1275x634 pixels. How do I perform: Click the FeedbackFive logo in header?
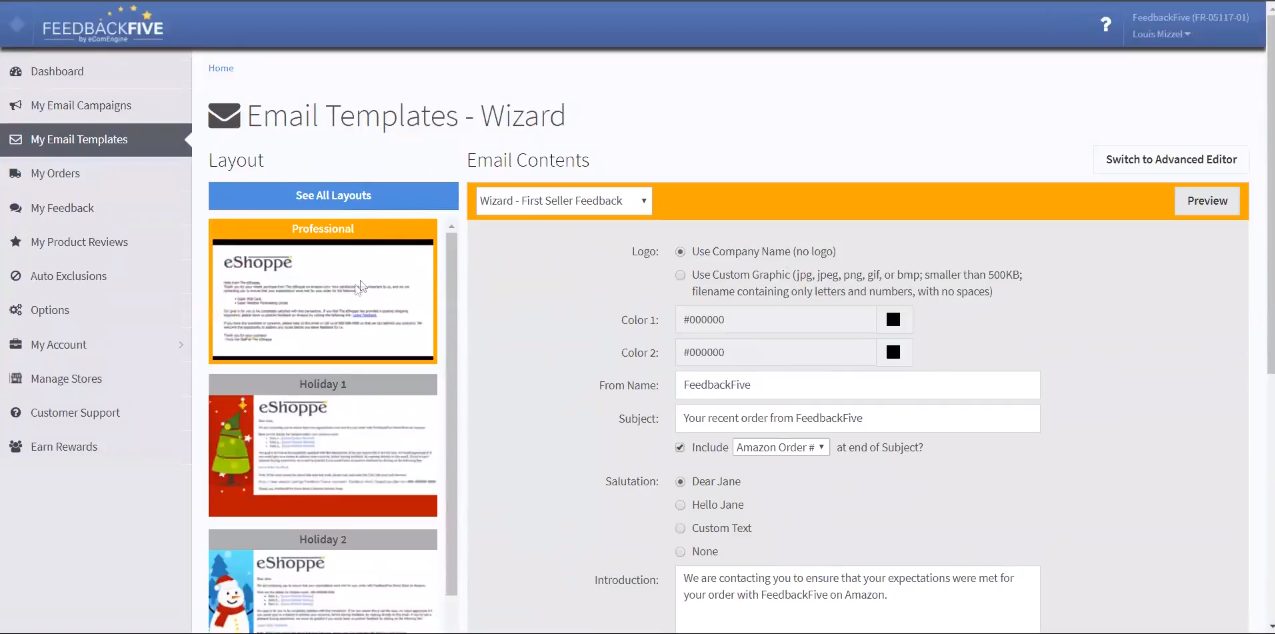pyautogui.click(x=102, y=25)
